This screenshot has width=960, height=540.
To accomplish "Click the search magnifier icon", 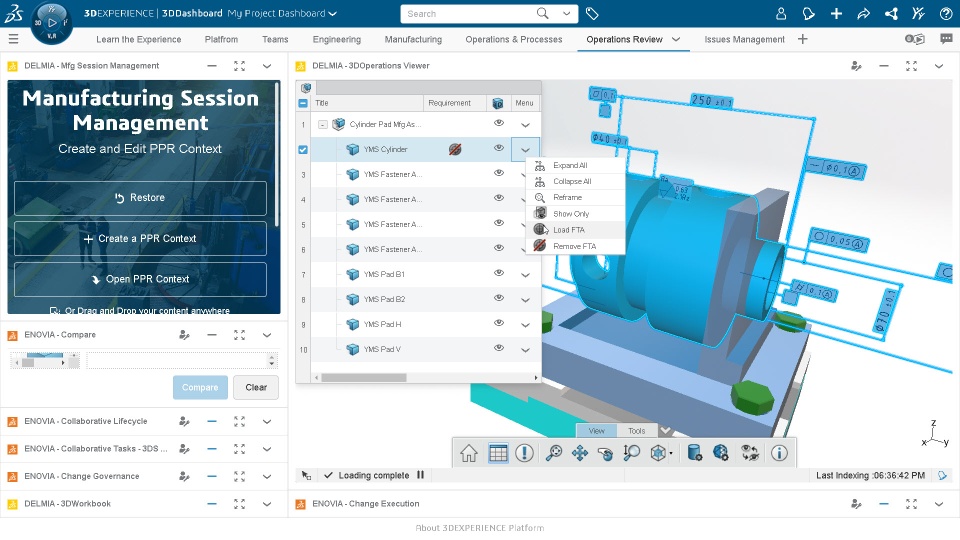I will pos(542,13).
